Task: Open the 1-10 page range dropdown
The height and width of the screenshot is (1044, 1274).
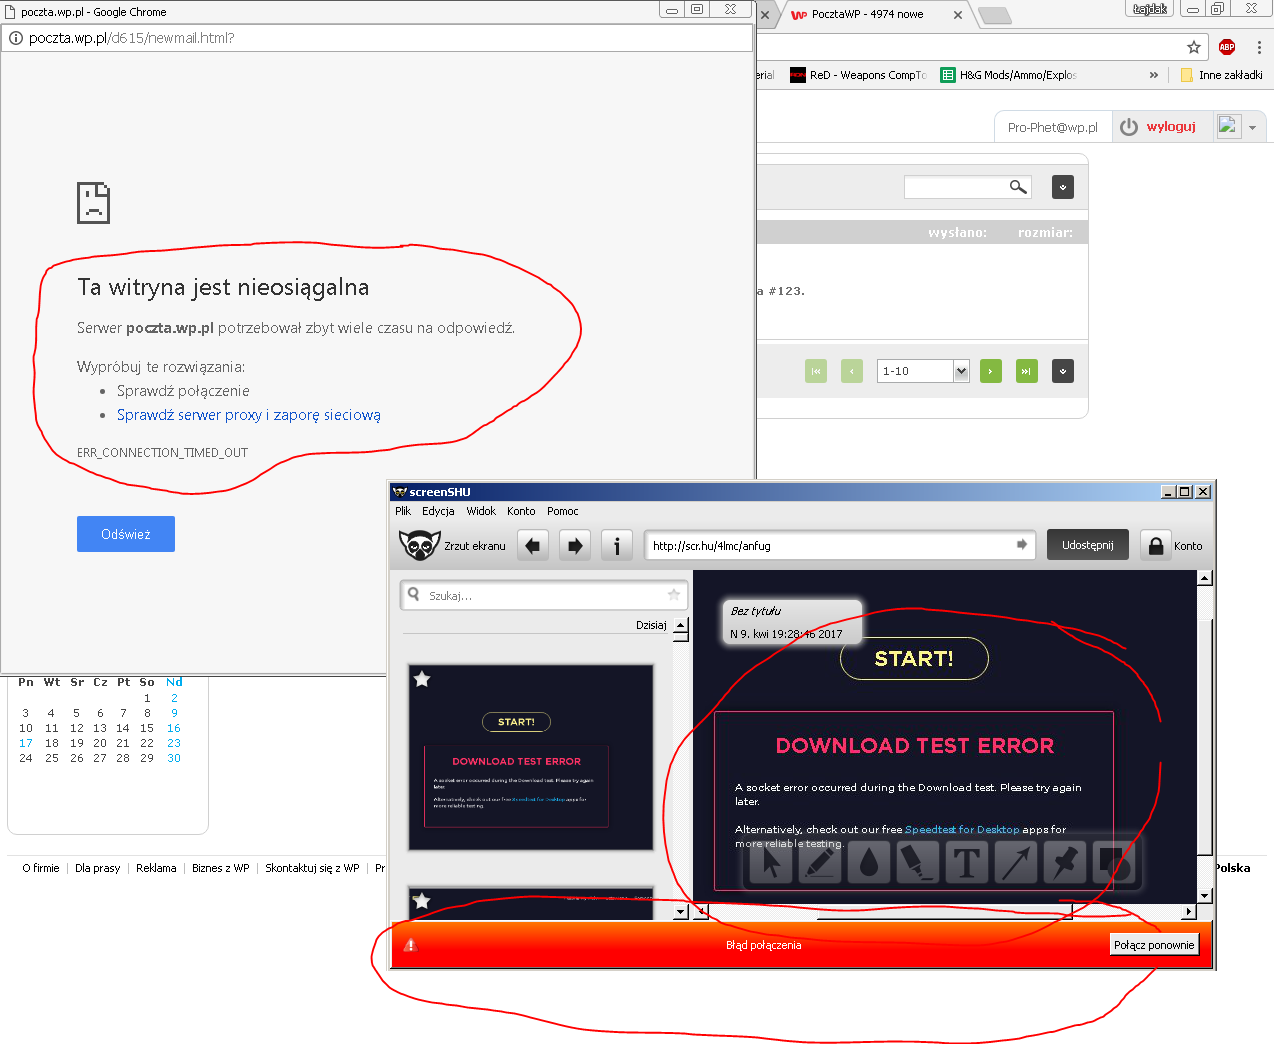Action: 924,371
